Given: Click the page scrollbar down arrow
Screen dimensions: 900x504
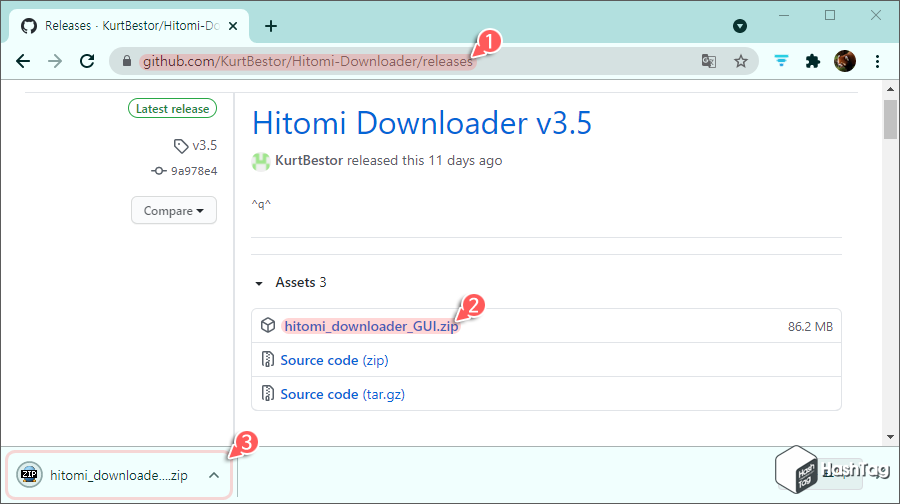Looking at the screenshot, I should [x=890, y=437].
